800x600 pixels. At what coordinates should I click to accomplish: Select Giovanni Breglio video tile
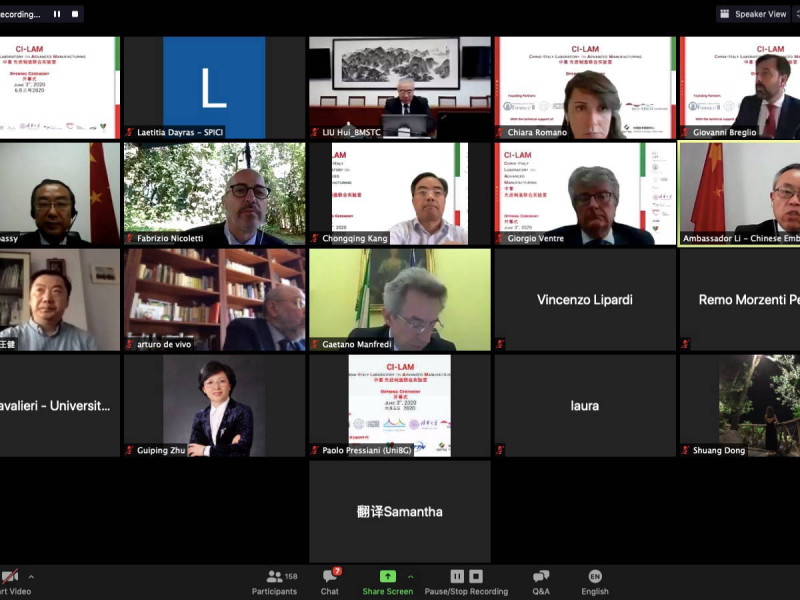tap(740, 87)
